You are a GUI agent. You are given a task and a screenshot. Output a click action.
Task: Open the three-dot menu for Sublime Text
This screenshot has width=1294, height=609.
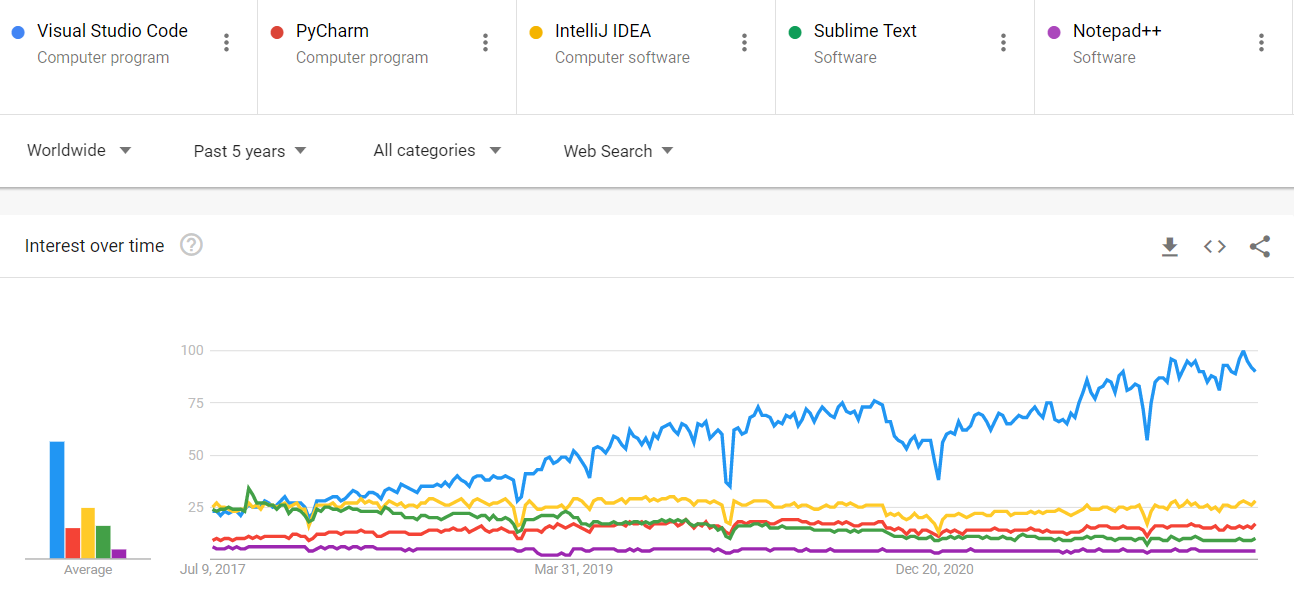click(x=1004, y=42)
